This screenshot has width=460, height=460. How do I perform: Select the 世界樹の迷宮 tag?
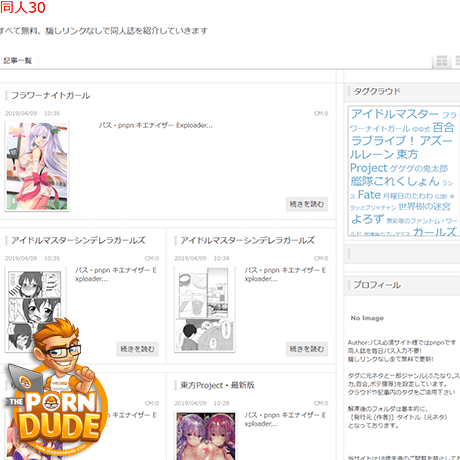pyautogui.click(x=424, y=207)
